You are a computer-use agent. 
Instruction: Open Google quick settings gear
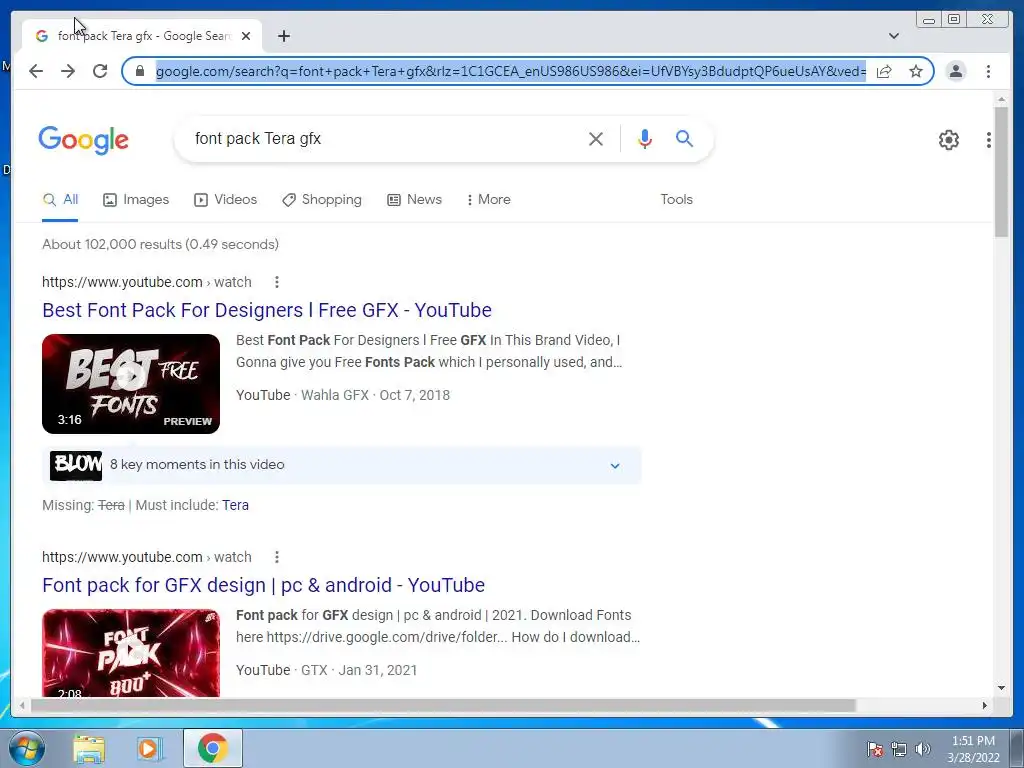coord(948,140)
